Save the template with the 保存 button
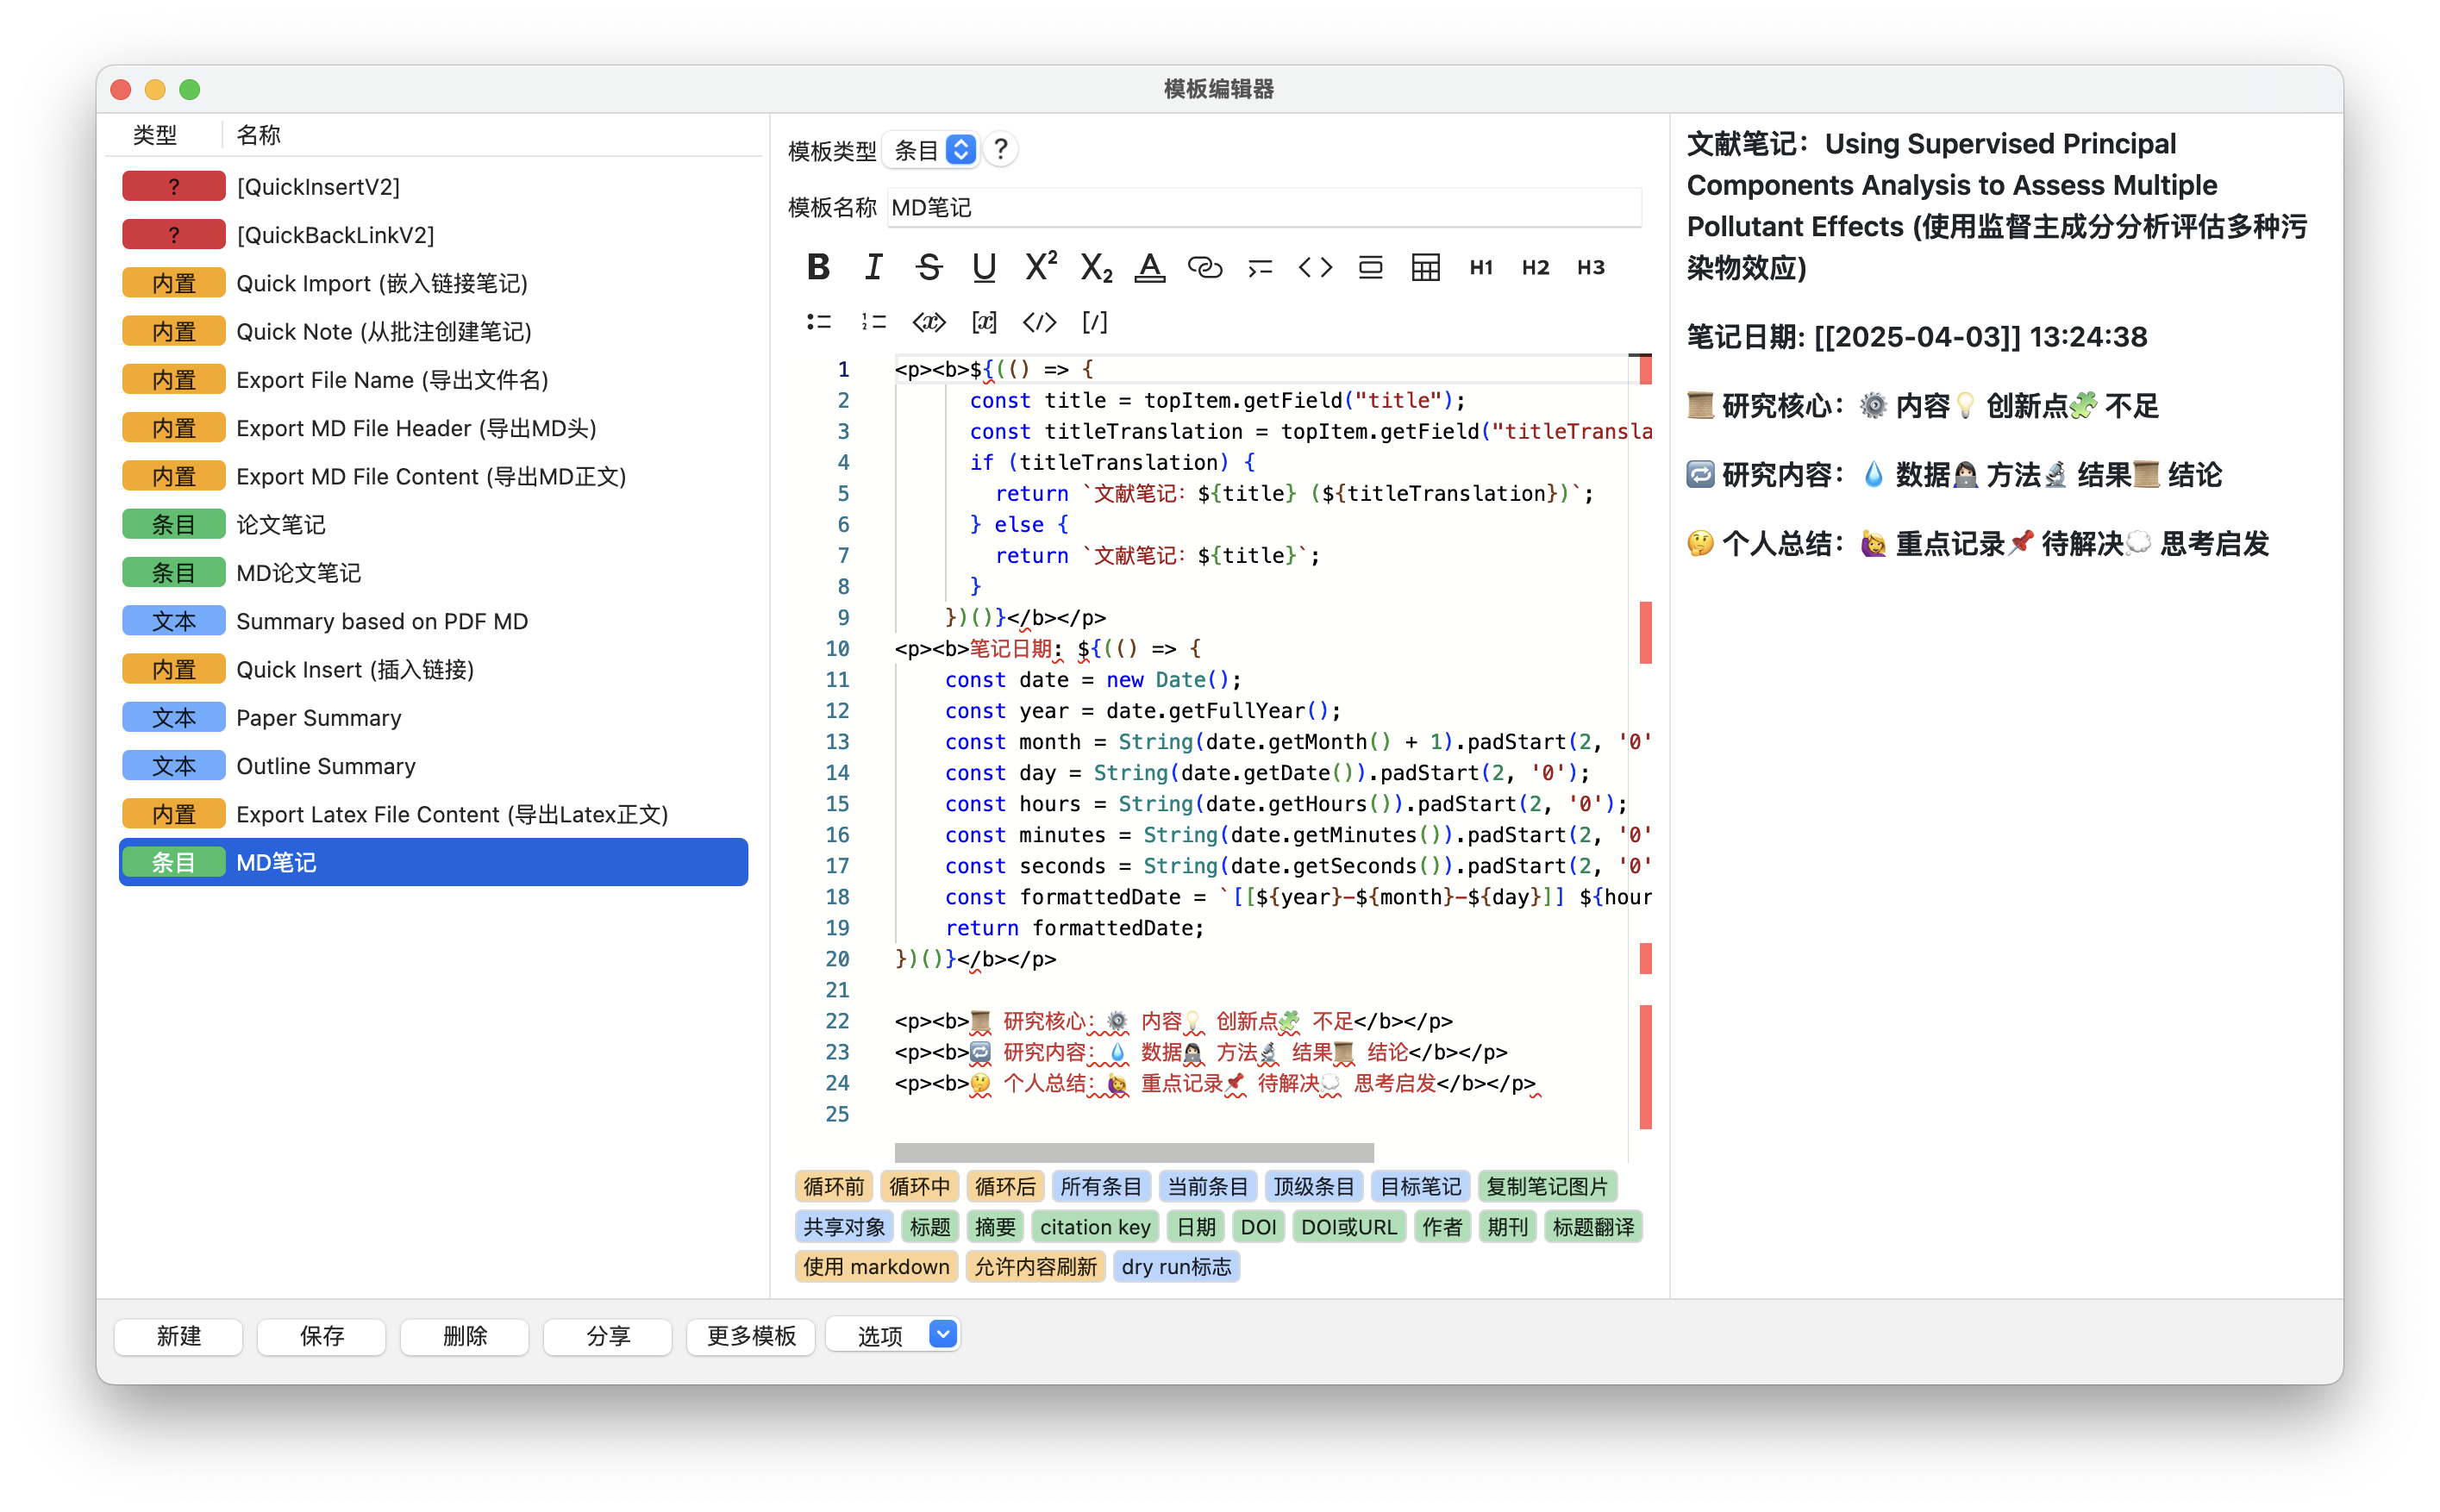Screen dimensions: 2440x1512 click(x=321, y=1336)
